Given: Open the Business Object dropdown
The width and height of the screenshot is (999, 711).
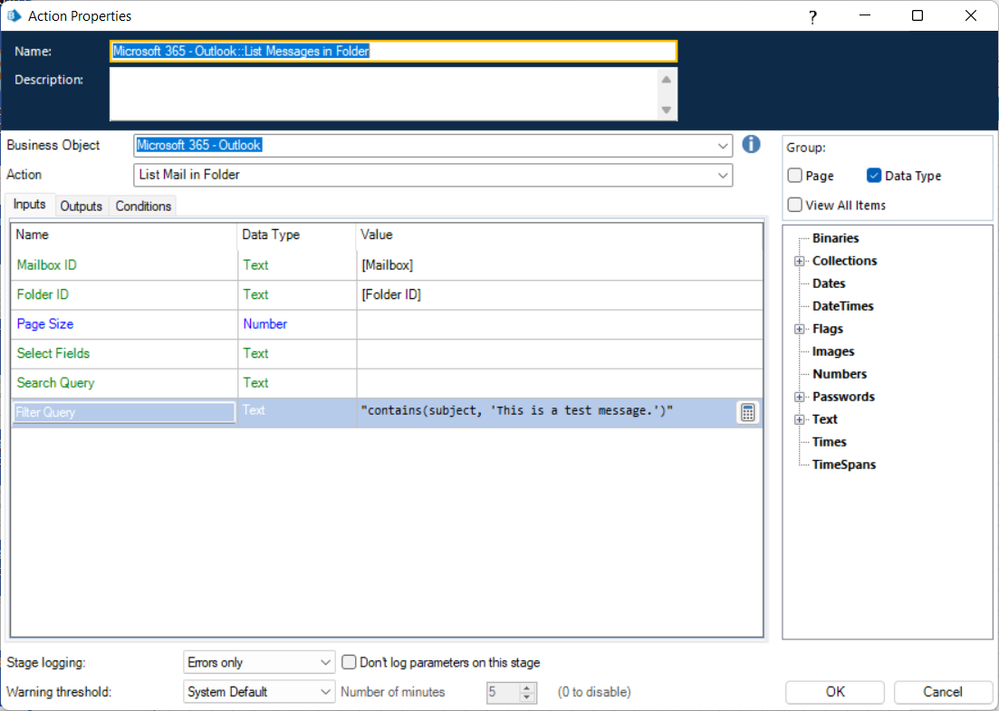Looking at the screenshot, I should pyautogui.click(x=722, y=145).
